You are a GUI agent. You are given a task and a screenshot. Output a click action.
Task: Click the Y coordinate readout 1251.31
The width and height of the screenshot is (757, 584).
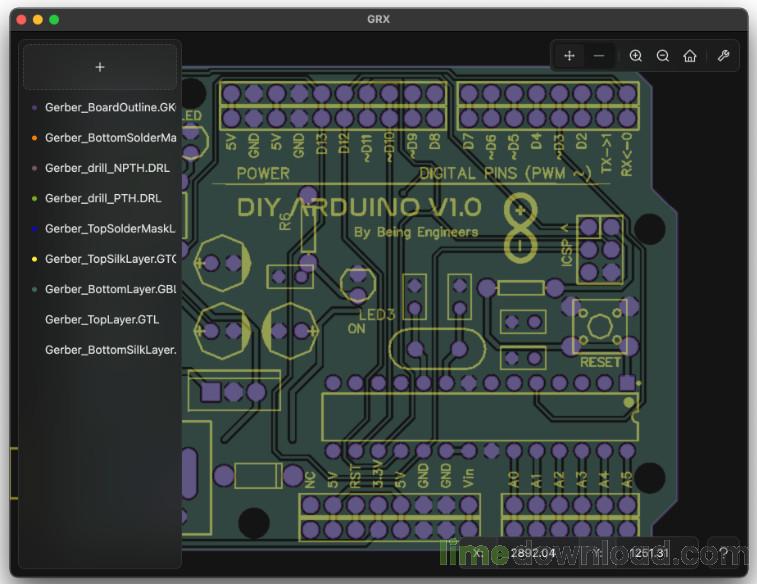coord(649,553)
